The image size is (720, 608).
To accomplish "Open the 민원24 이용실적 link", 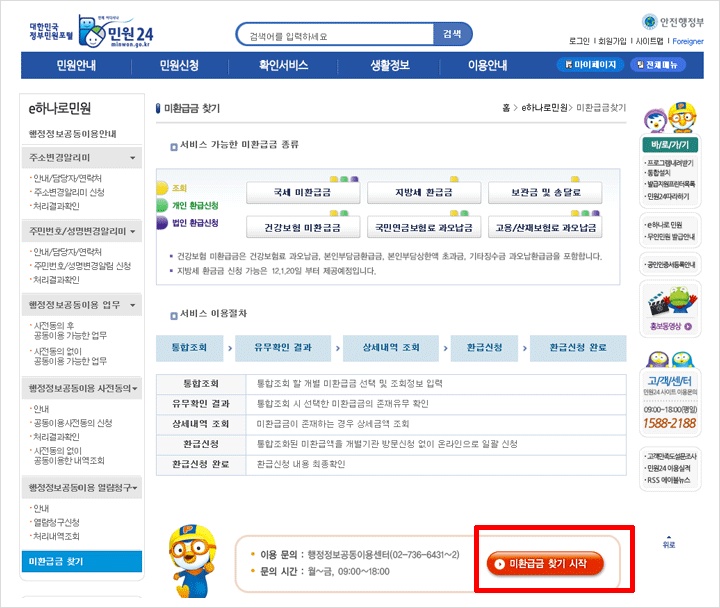I will click(x=667, y=468).
